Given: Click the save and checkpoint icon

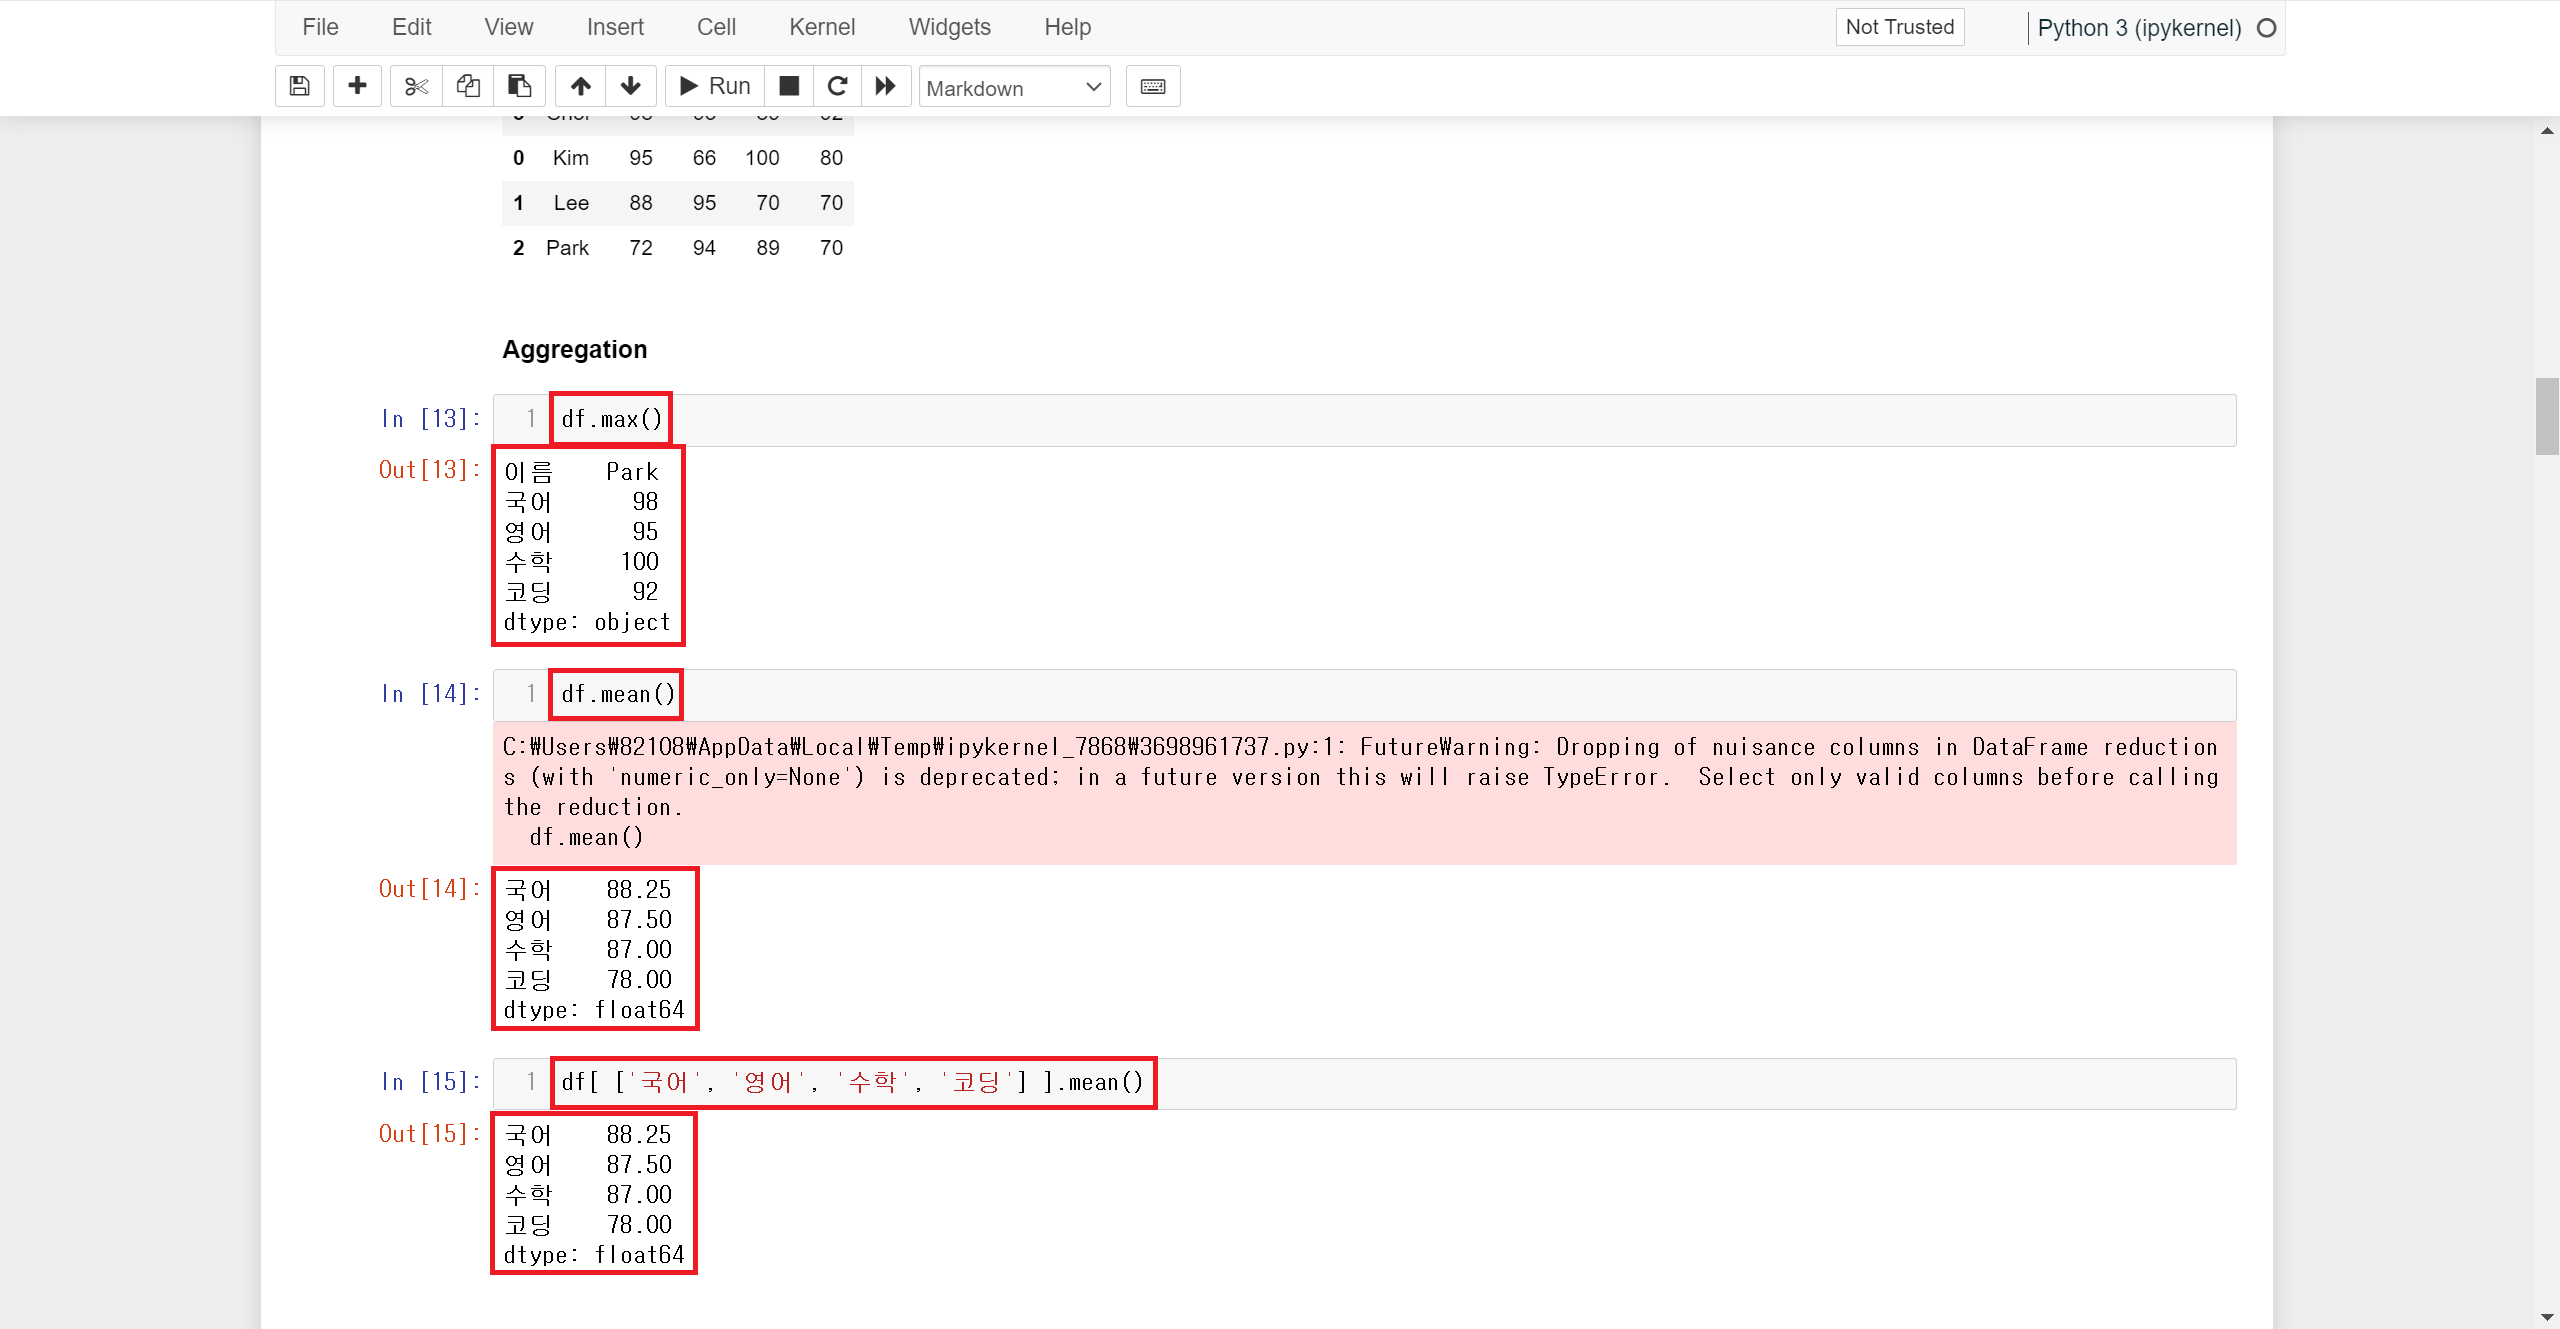Looking at the screenshot, I should (x=299, y=86).
